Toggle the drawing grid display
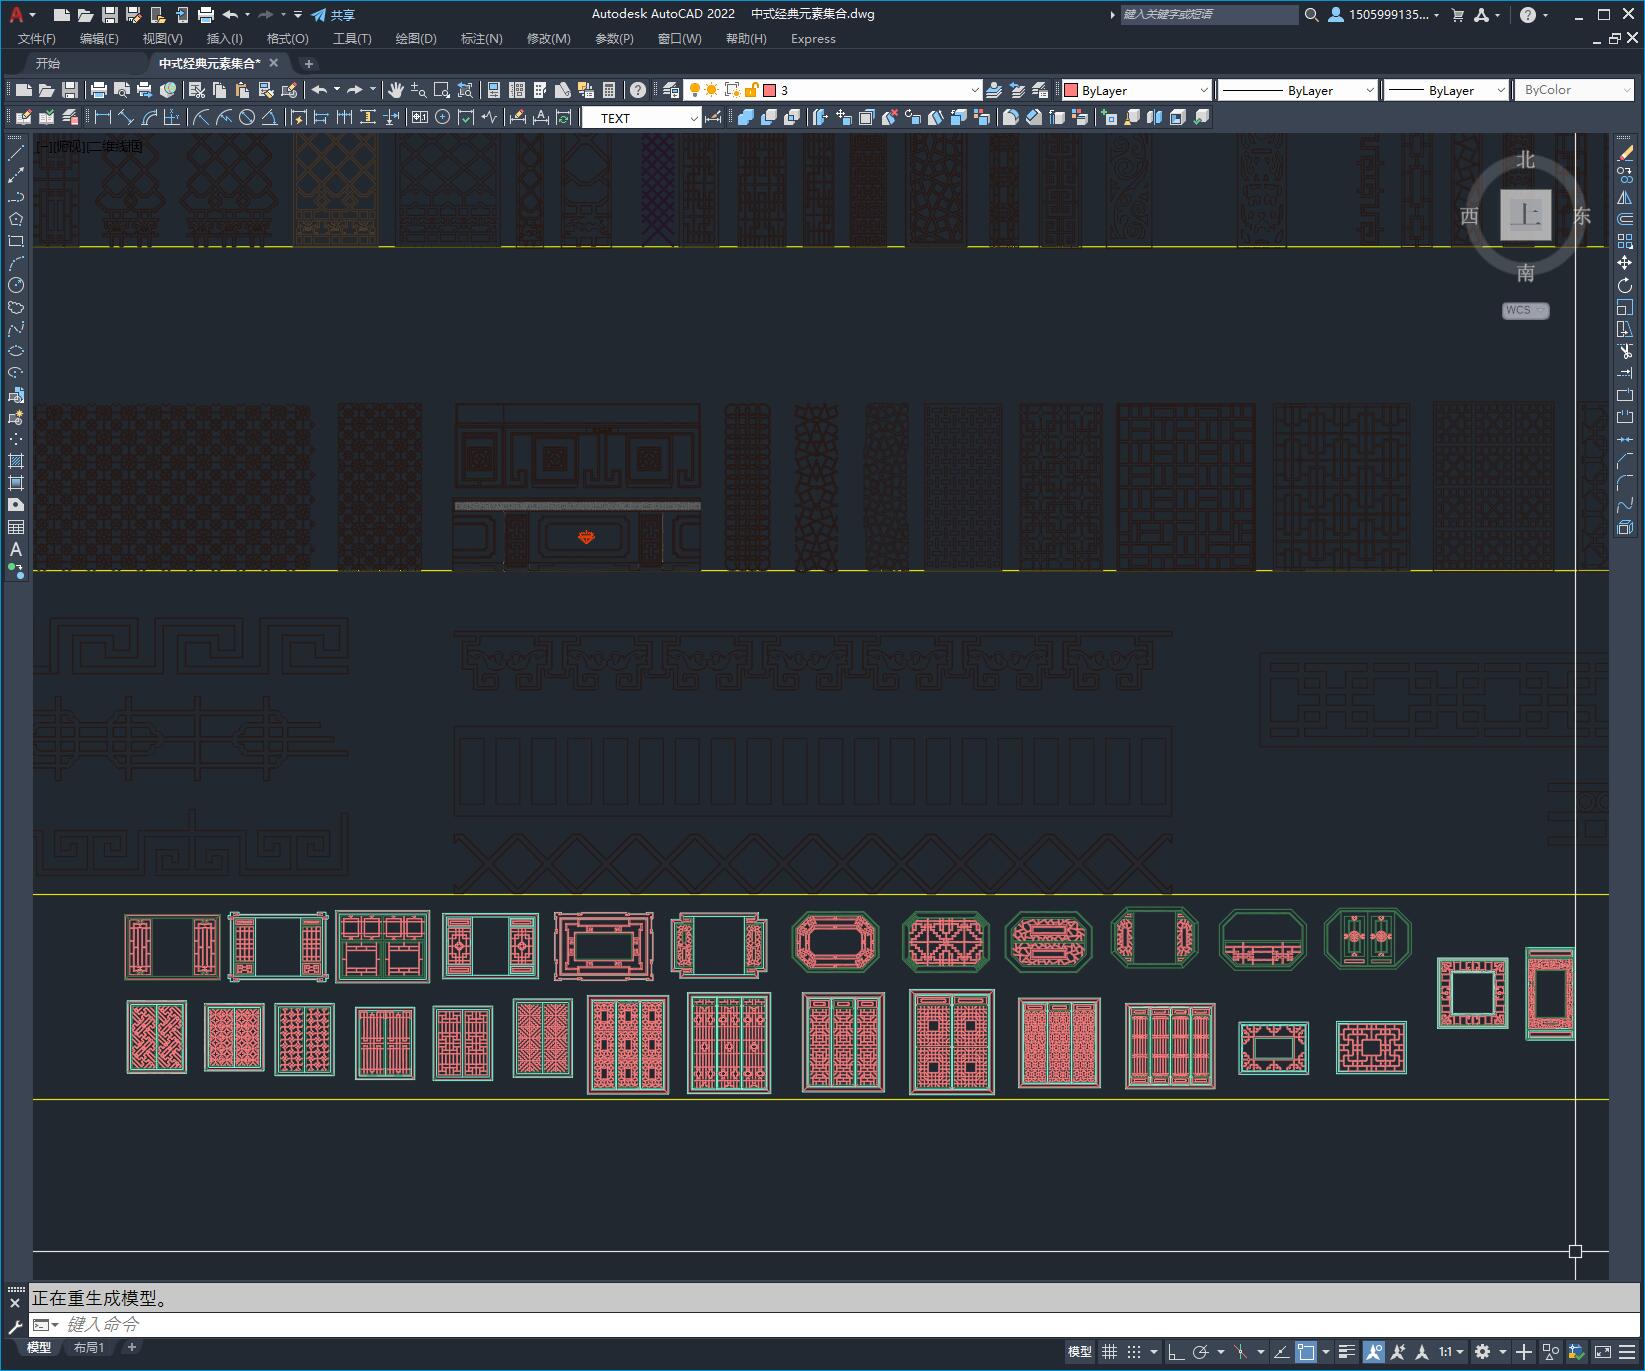The width and height of the screenshot is (1645, 1371). click(1110, 1352)
